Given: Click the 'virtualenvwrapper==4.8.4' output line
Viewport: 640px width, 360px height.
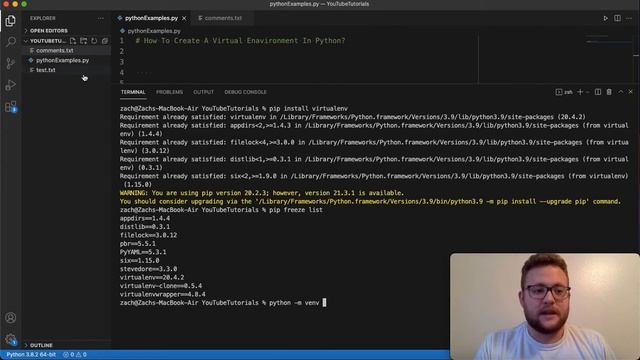Looking at the screenshot, I should coord(162,294).
